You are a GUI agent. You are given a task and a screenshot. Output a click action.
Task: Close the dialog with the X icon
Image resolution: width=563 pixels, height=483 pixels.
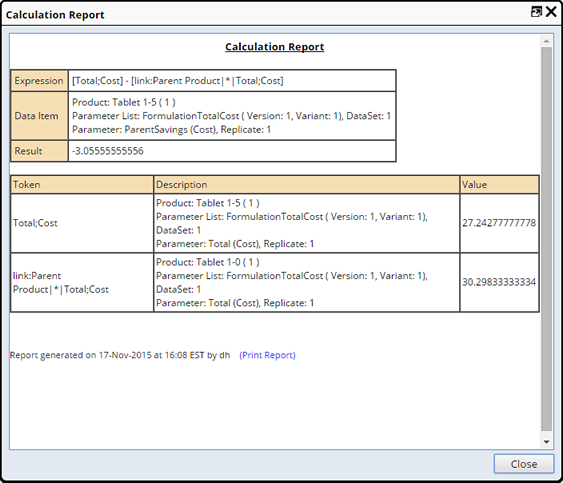click(551, 12)
